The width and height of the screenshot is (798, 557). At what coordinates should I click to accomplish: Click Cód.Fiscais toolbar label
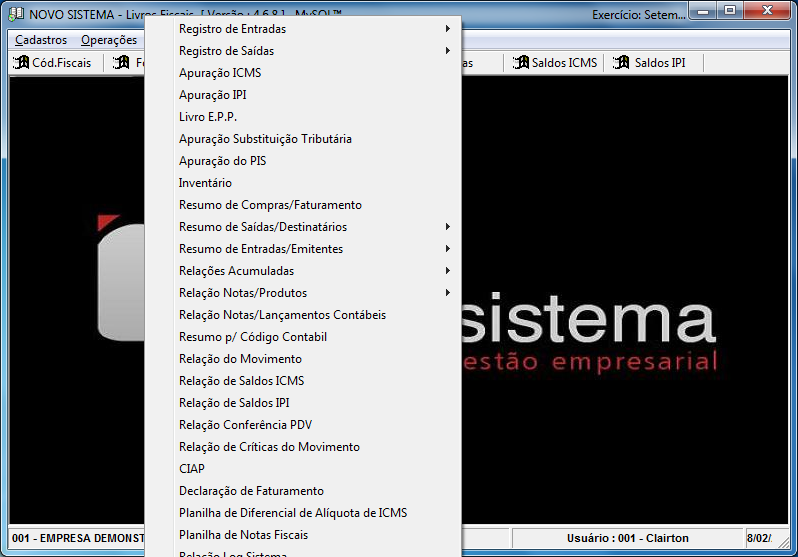[62, 63]
